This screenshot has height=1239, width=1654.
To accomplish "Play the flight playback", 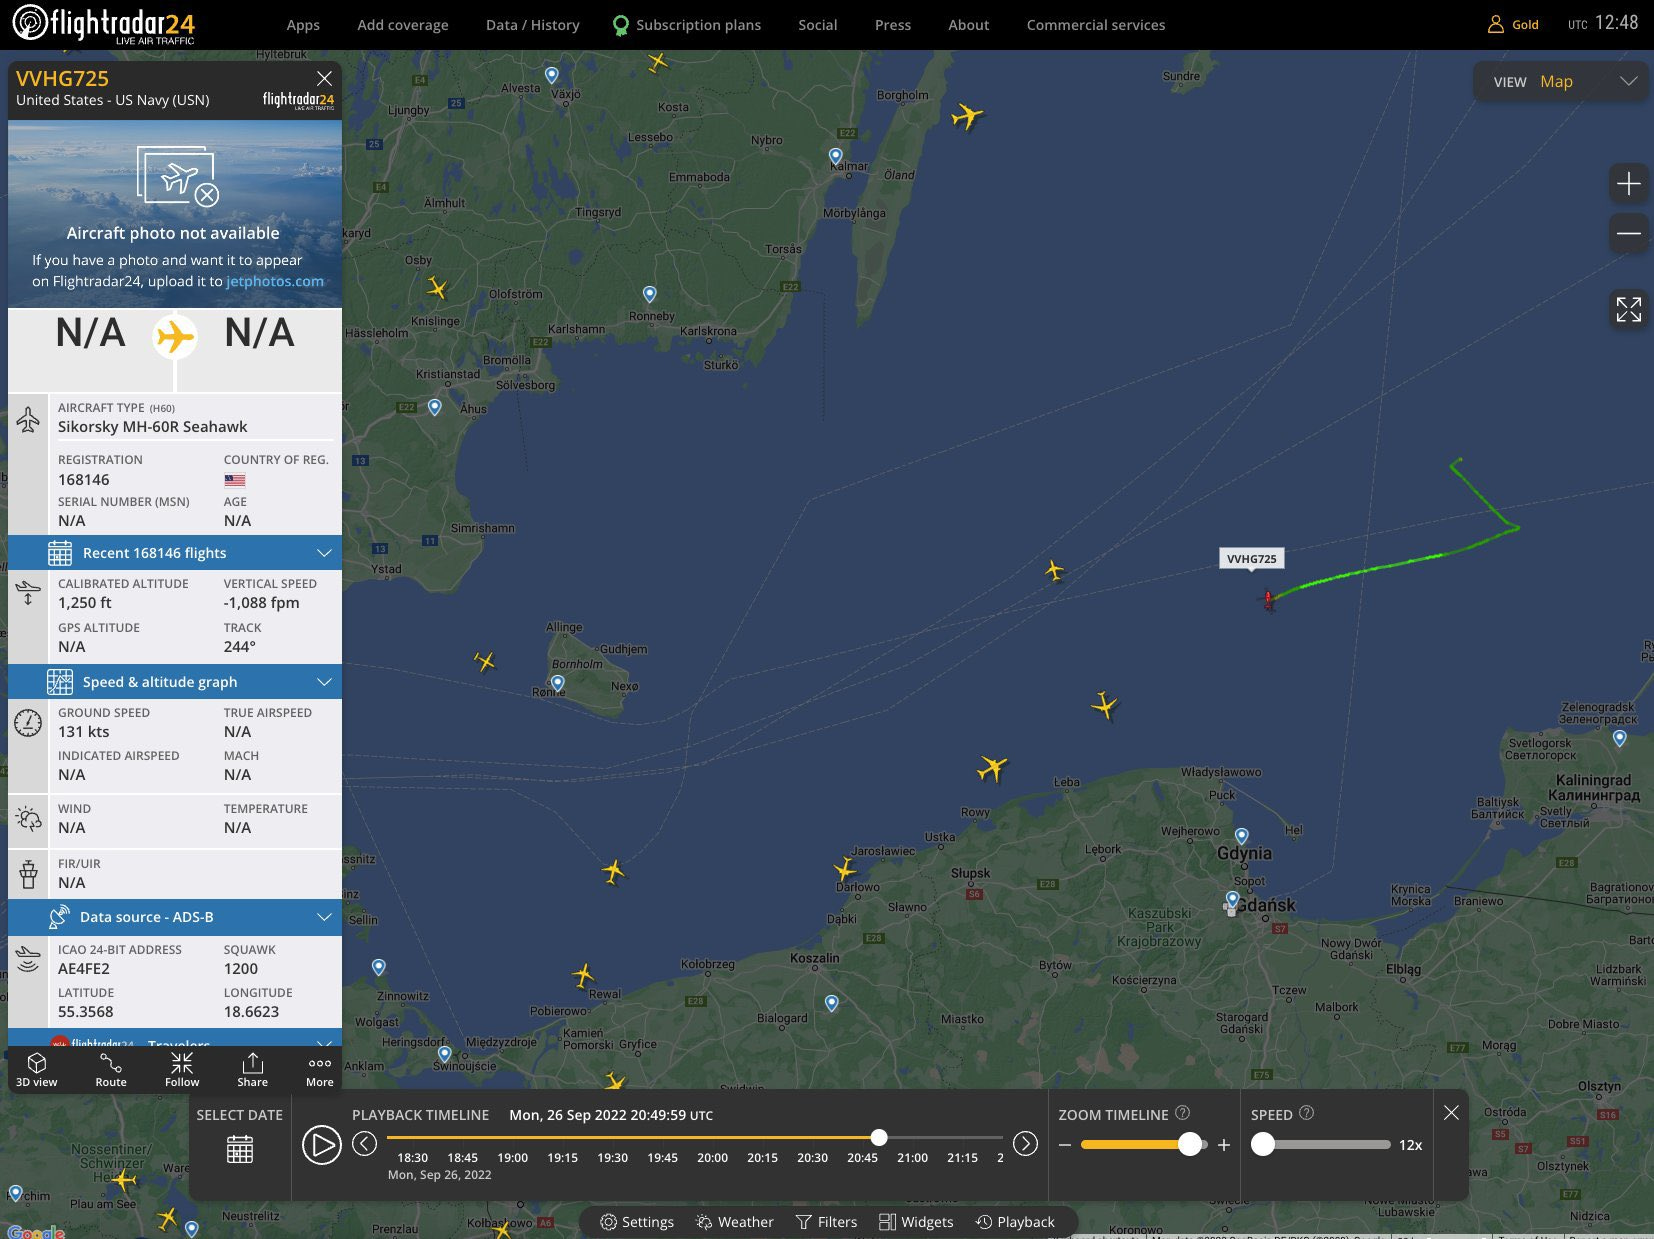I will 321,1145.
